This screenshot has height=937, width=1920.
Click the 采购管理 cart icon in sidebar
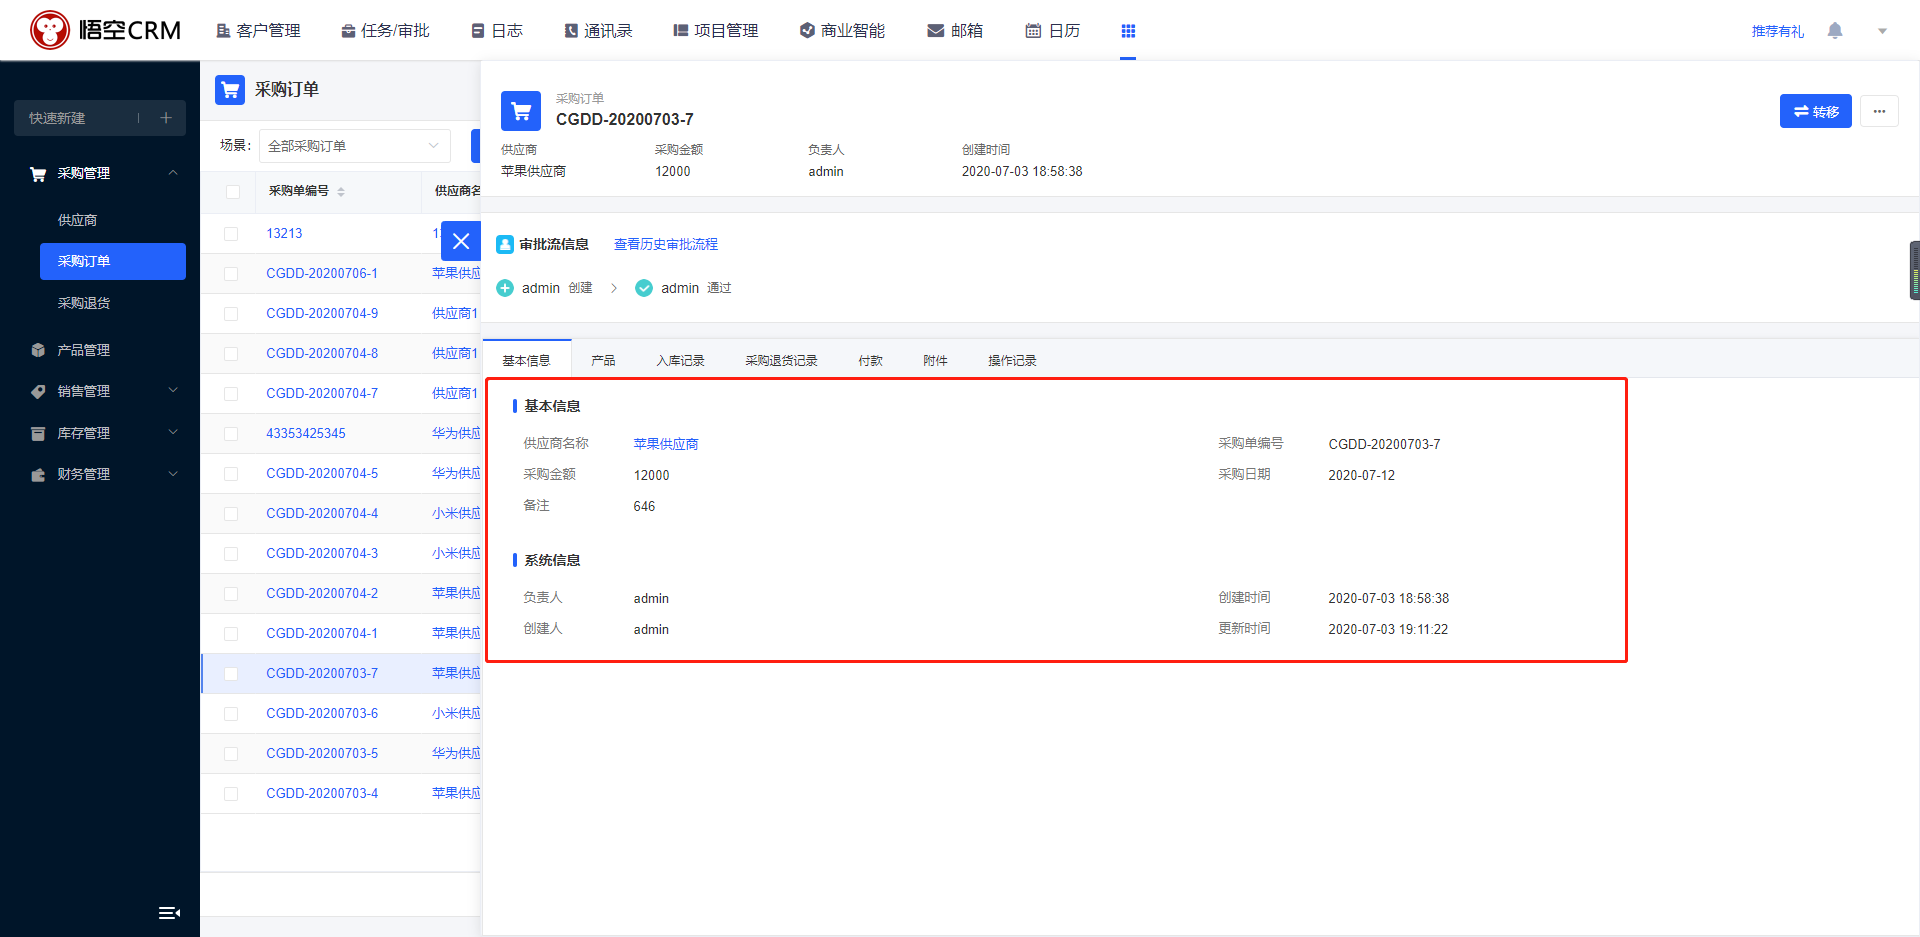[x=38, y=174]
